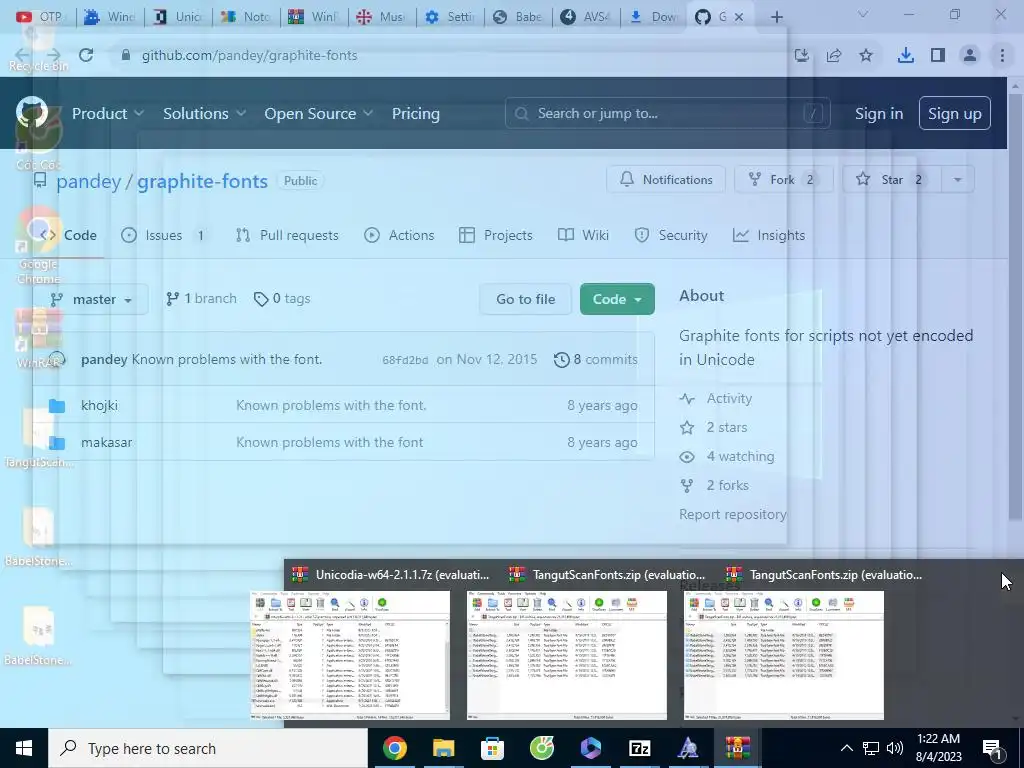Open 4 watching link in About
This screenshot has height=768, width=1024.
click(728, 456)
